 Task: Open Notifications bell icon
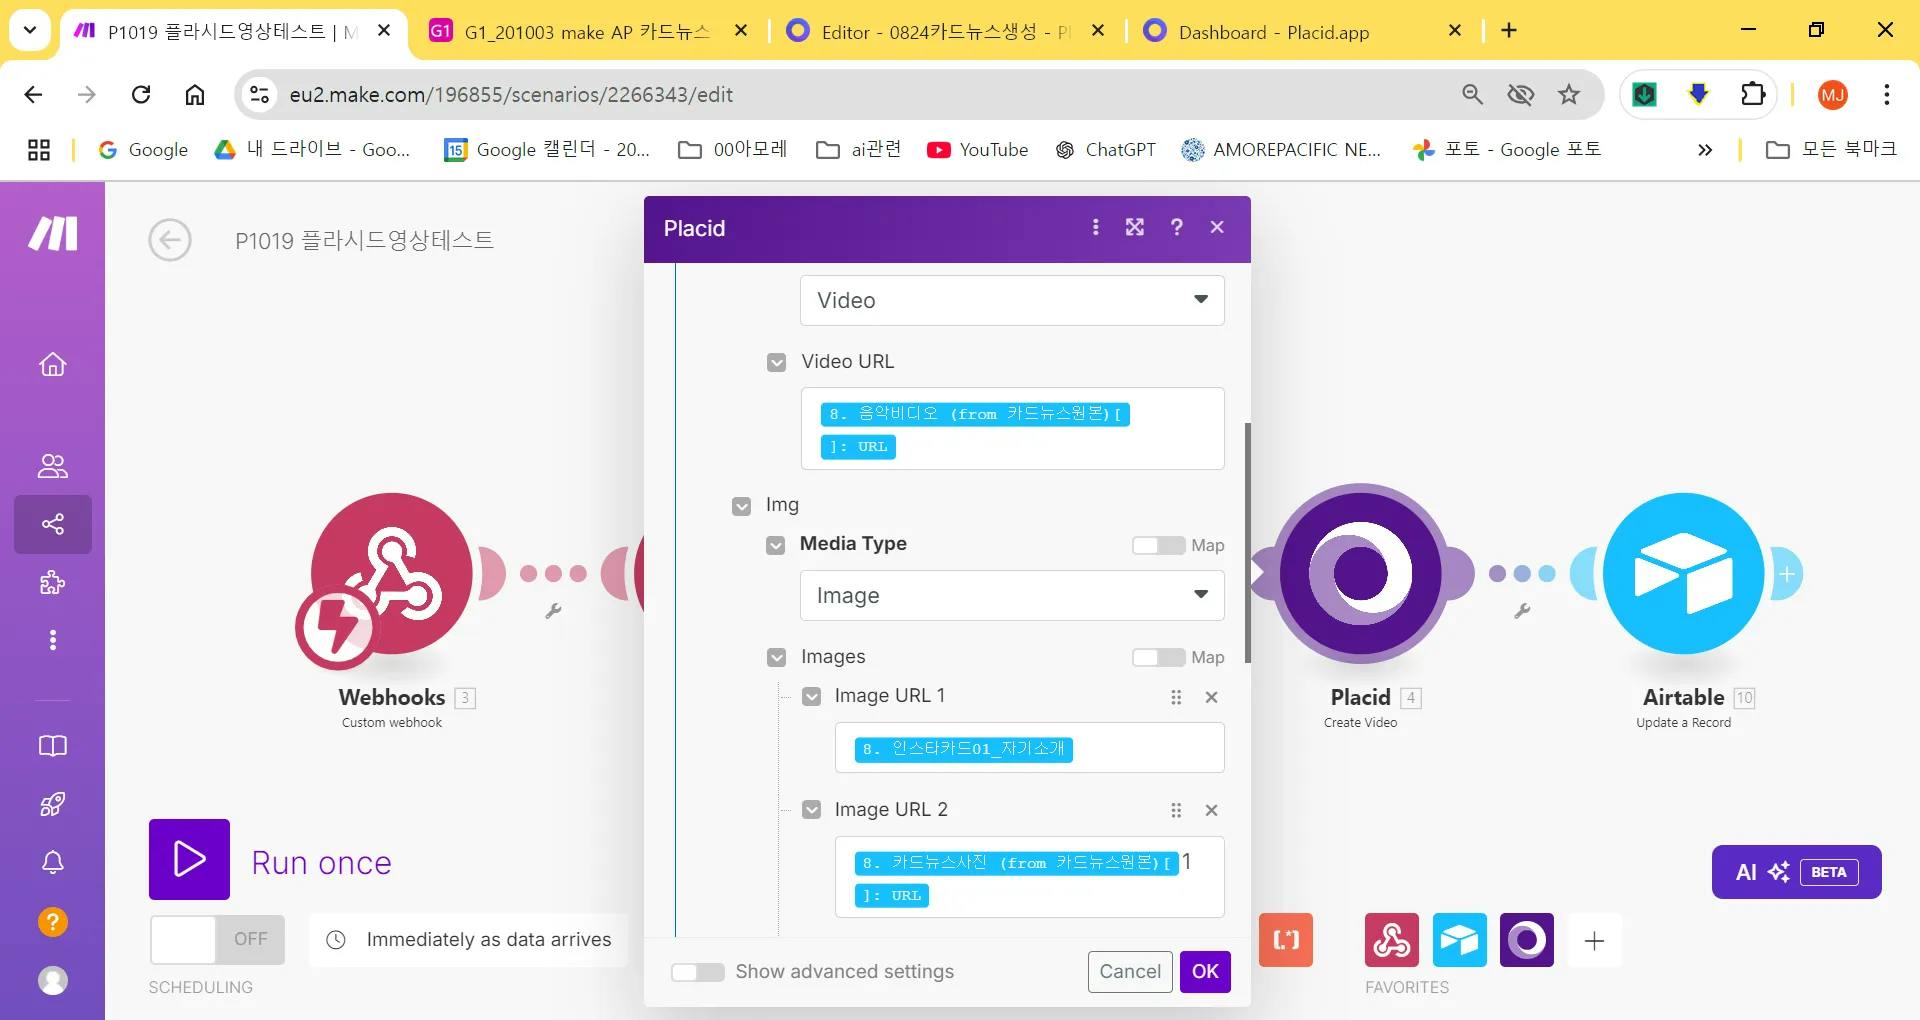[53, 862]
